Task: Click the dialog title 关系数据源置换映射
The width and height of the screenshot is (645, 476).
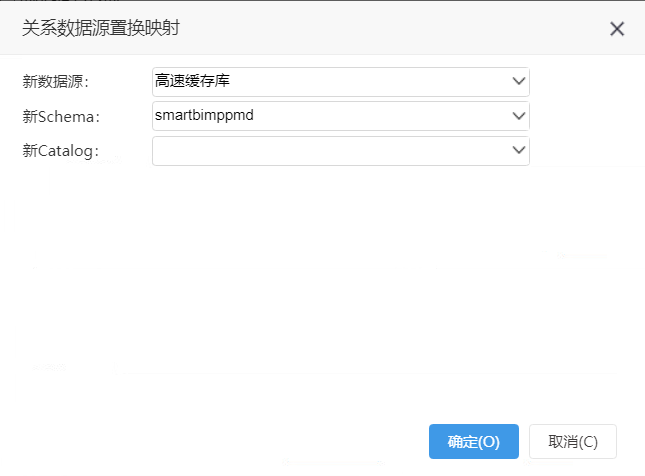Action: pos(101,28)
